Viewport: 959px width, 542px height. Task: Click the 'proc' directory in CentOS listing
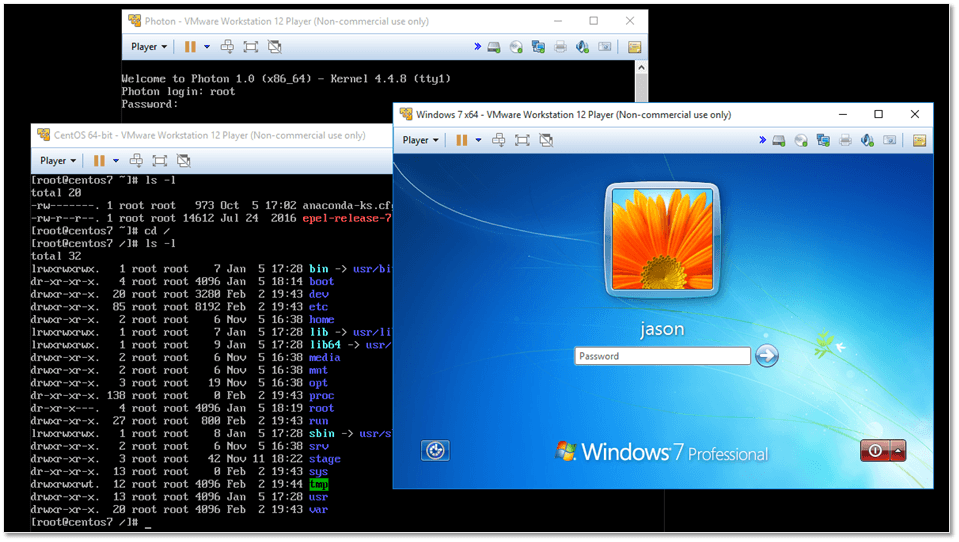322,396
